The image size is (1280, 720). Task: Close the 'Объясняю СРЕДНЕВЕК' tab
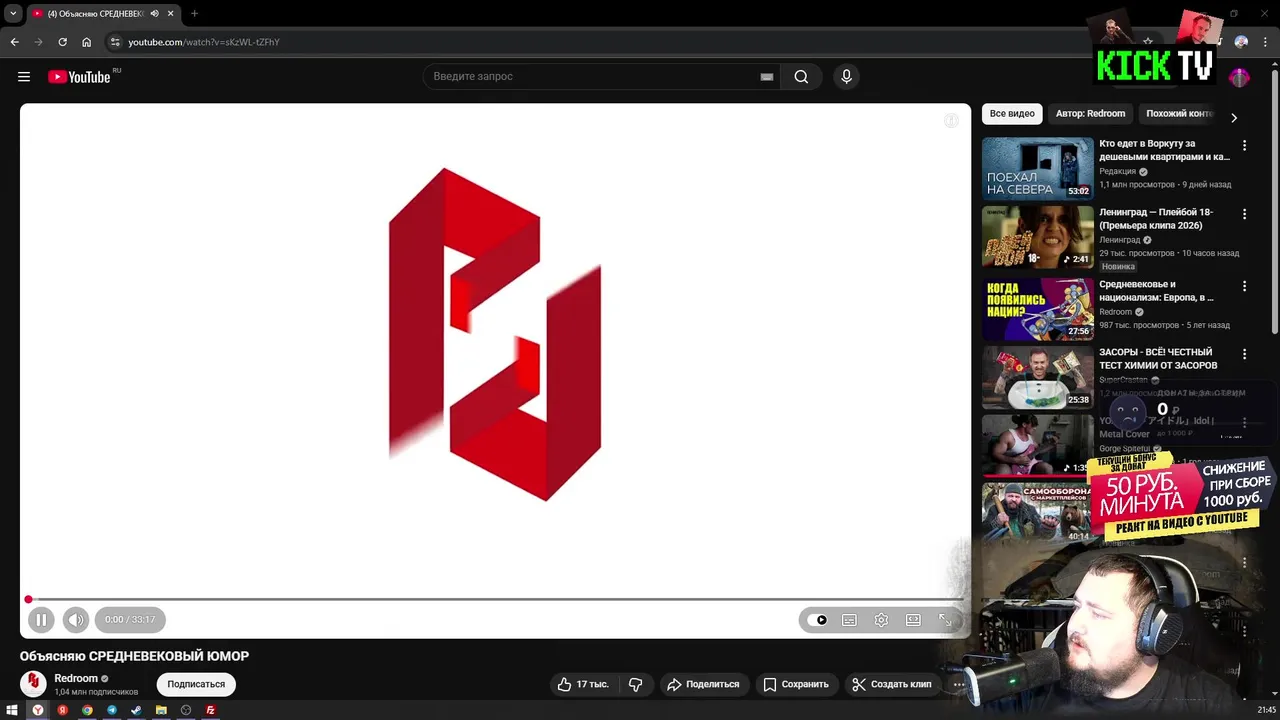click(171, 13)
